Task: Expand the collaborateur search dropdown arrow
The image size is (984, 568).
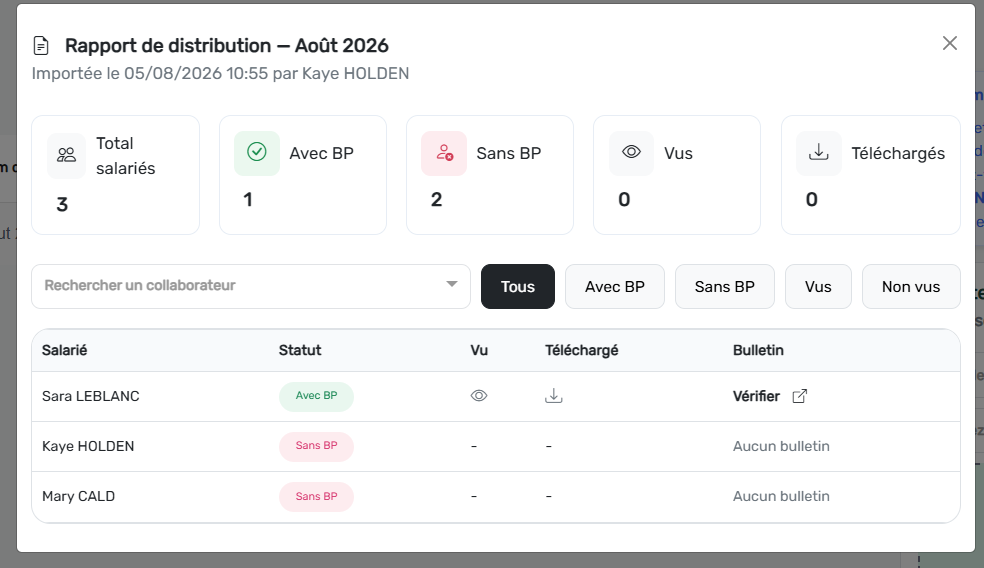Action: (451, 284)
